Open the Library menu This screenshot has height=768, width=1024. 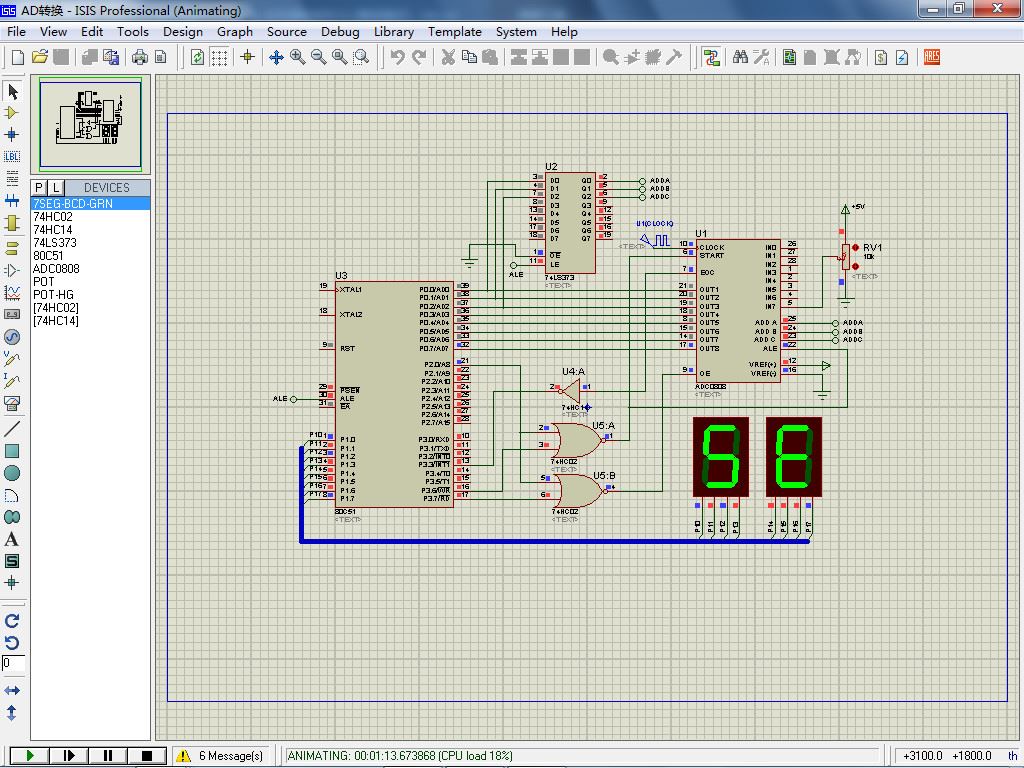[394, 31]
